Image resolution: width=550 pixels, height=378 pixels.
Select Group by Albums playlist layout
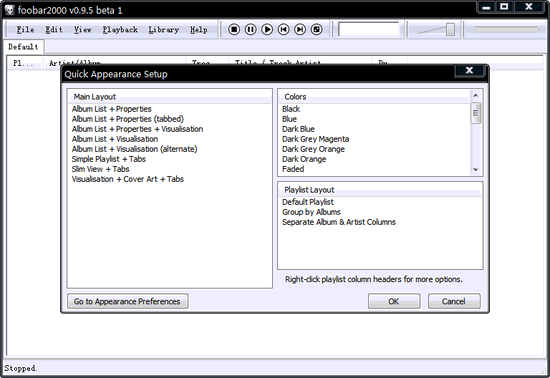click(311, 212)
